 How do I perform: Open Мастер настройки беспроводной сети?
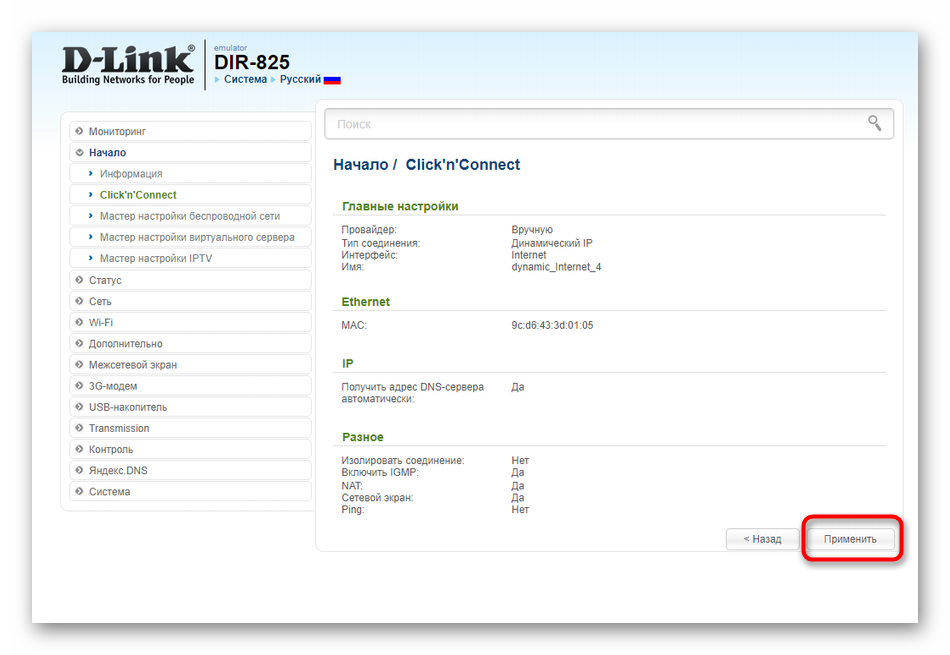pyautogui.click(x=190, y=216)
